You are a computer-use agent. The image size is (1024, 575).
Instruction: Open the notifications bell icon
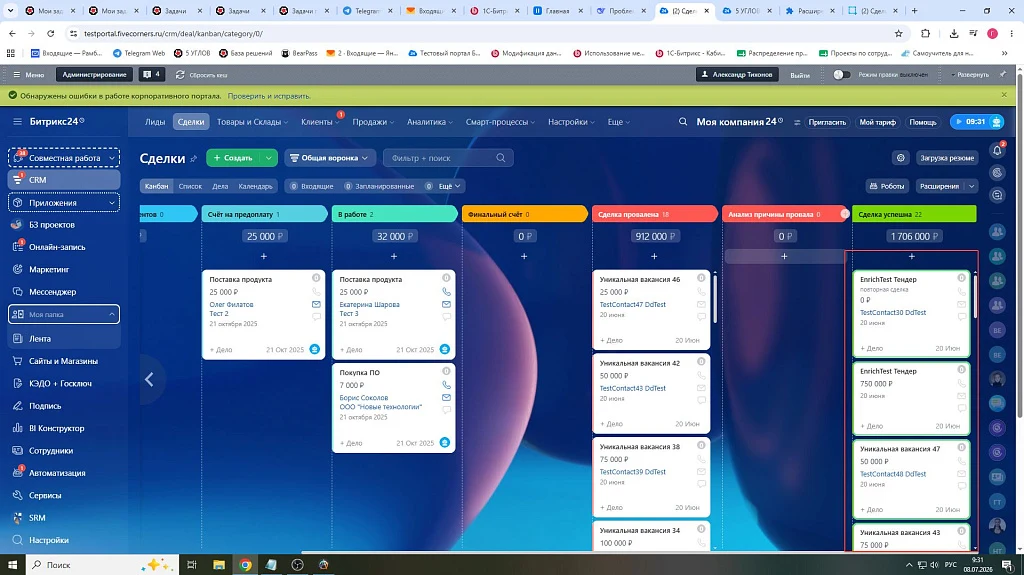click(997, 150)
